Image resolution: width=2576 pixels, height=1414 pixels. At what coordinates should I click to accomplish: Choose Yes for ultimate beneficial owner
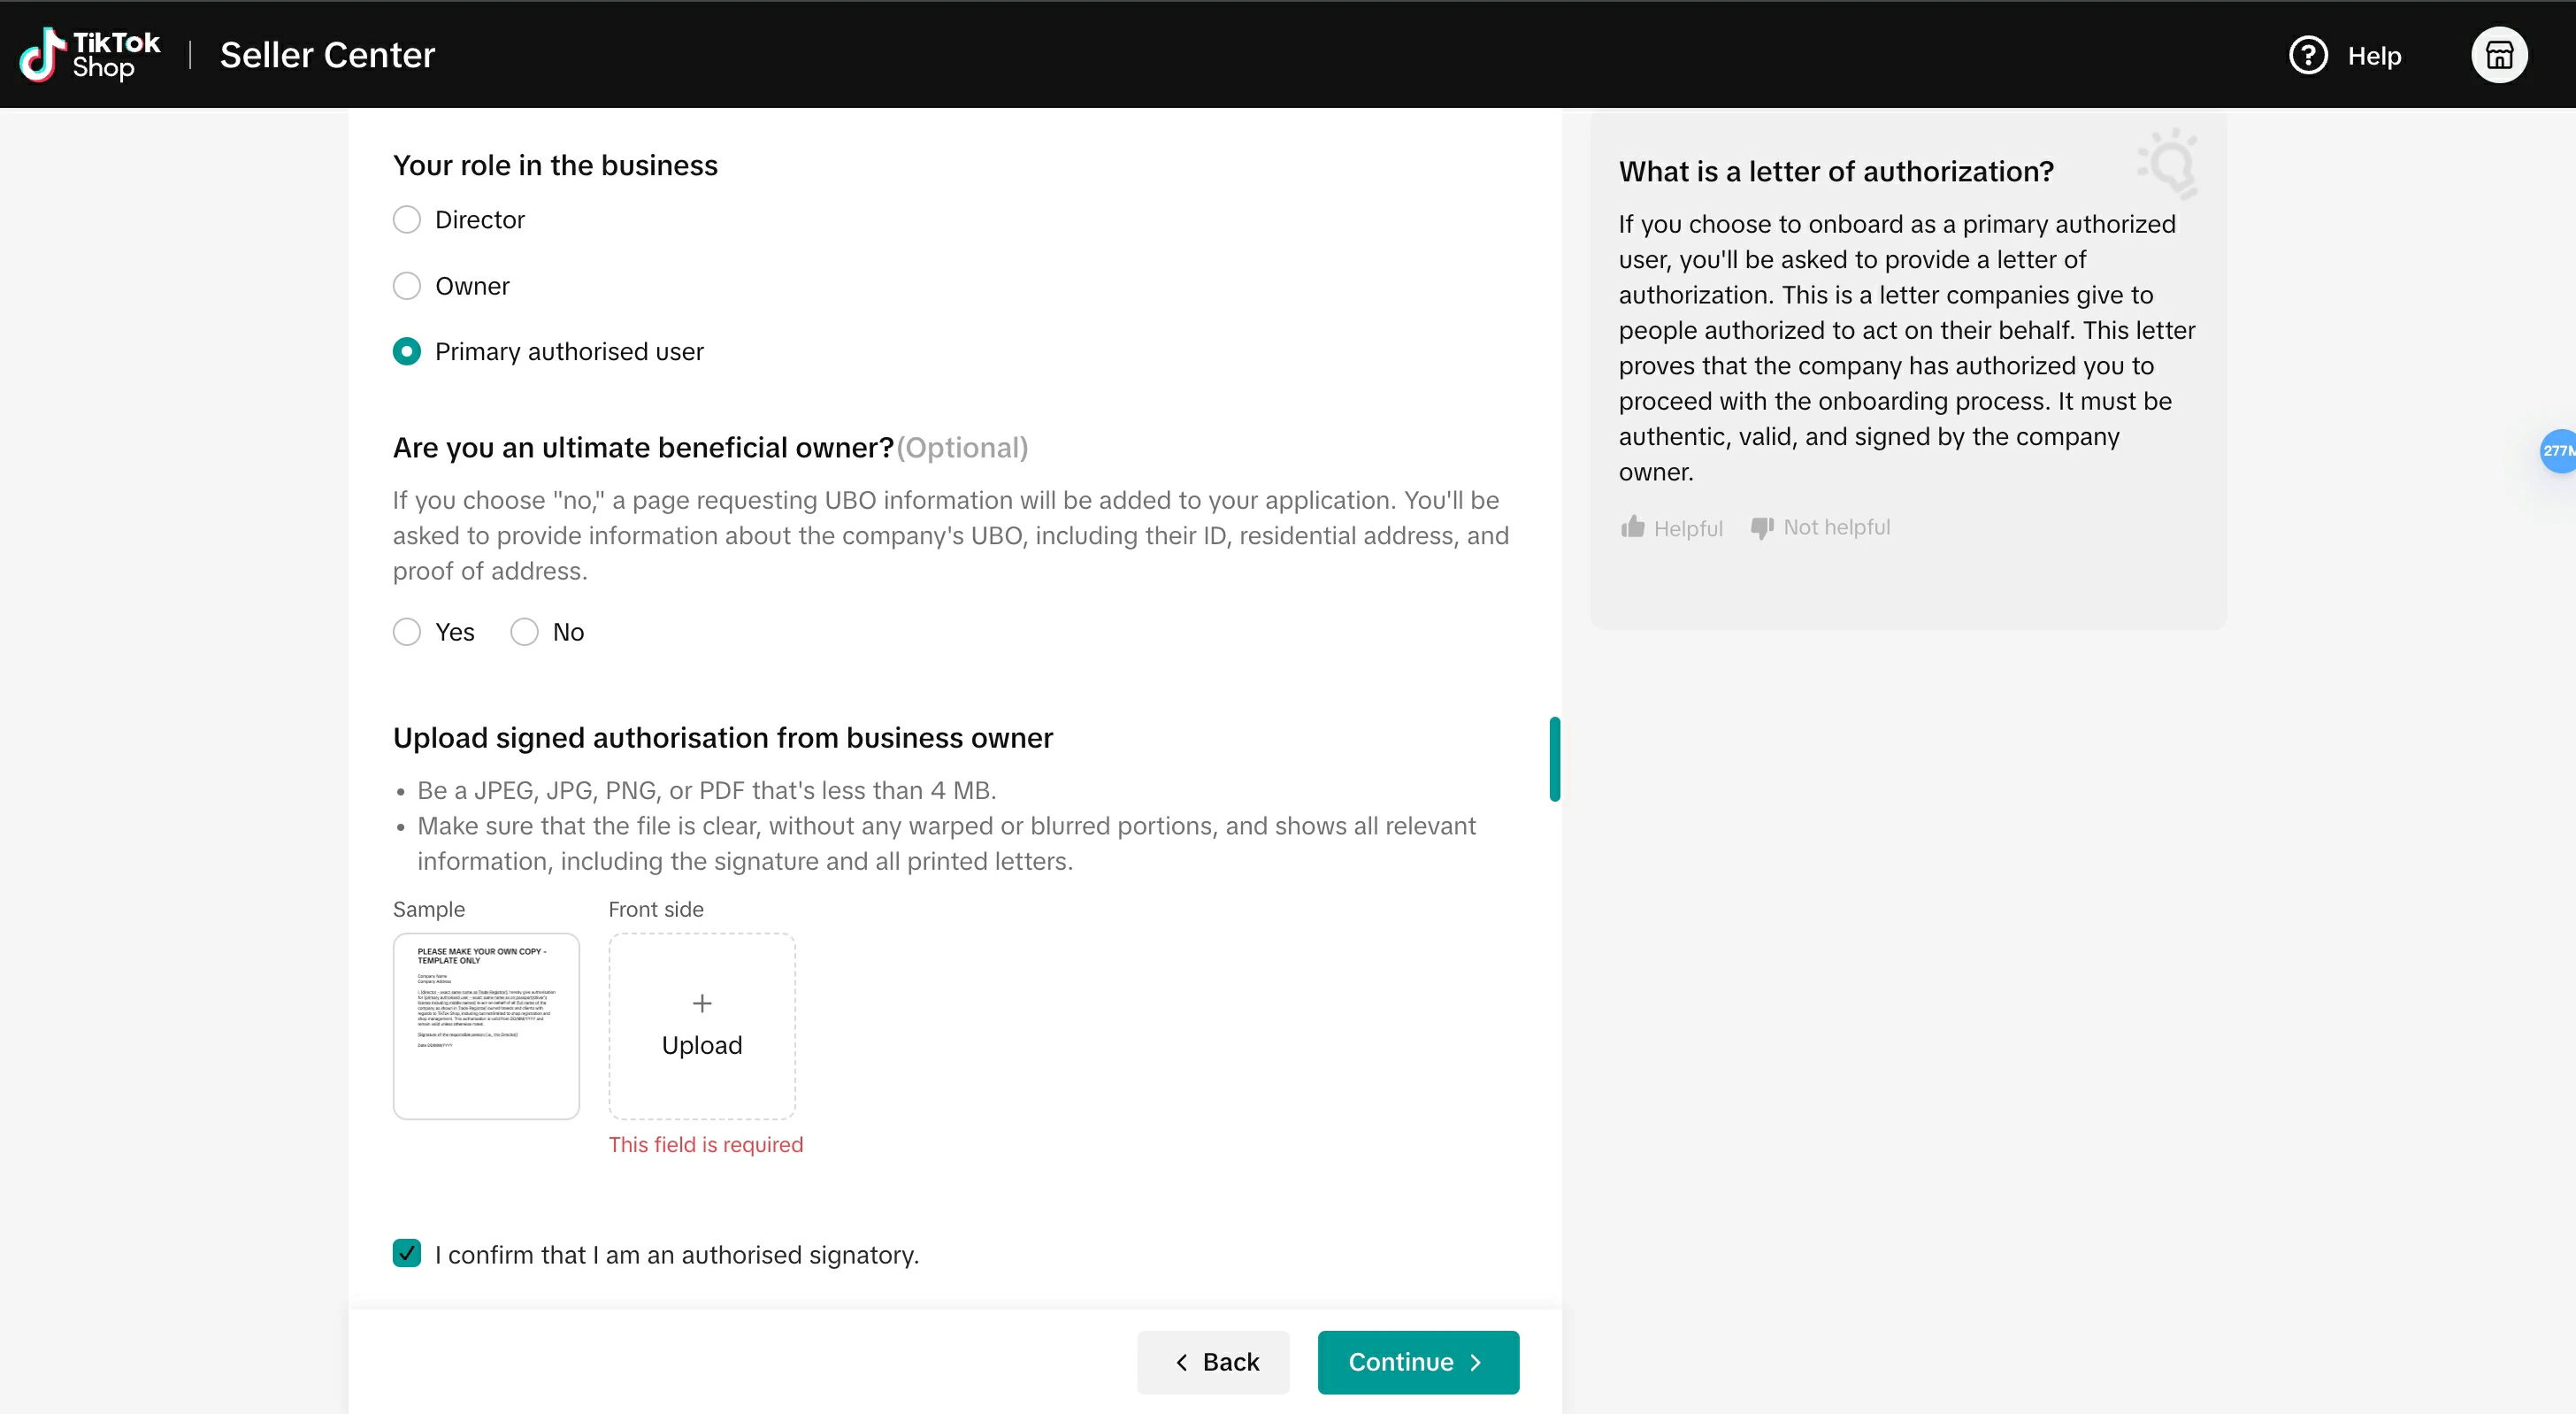pyautogui.click(x=407, y=632)
